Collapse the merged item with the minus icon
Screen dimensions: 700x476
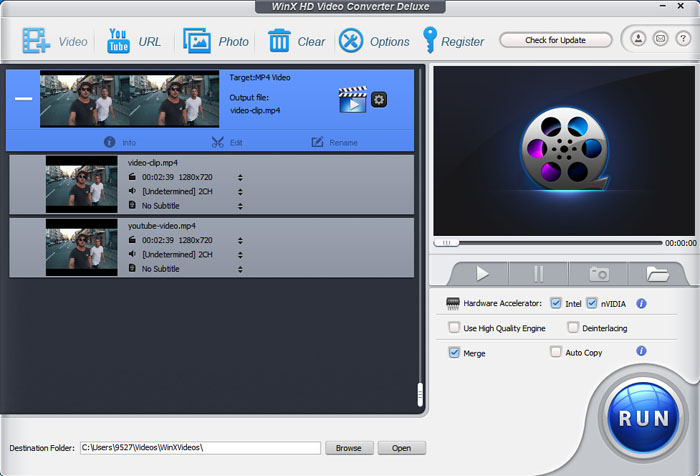(x=23, y=99)
